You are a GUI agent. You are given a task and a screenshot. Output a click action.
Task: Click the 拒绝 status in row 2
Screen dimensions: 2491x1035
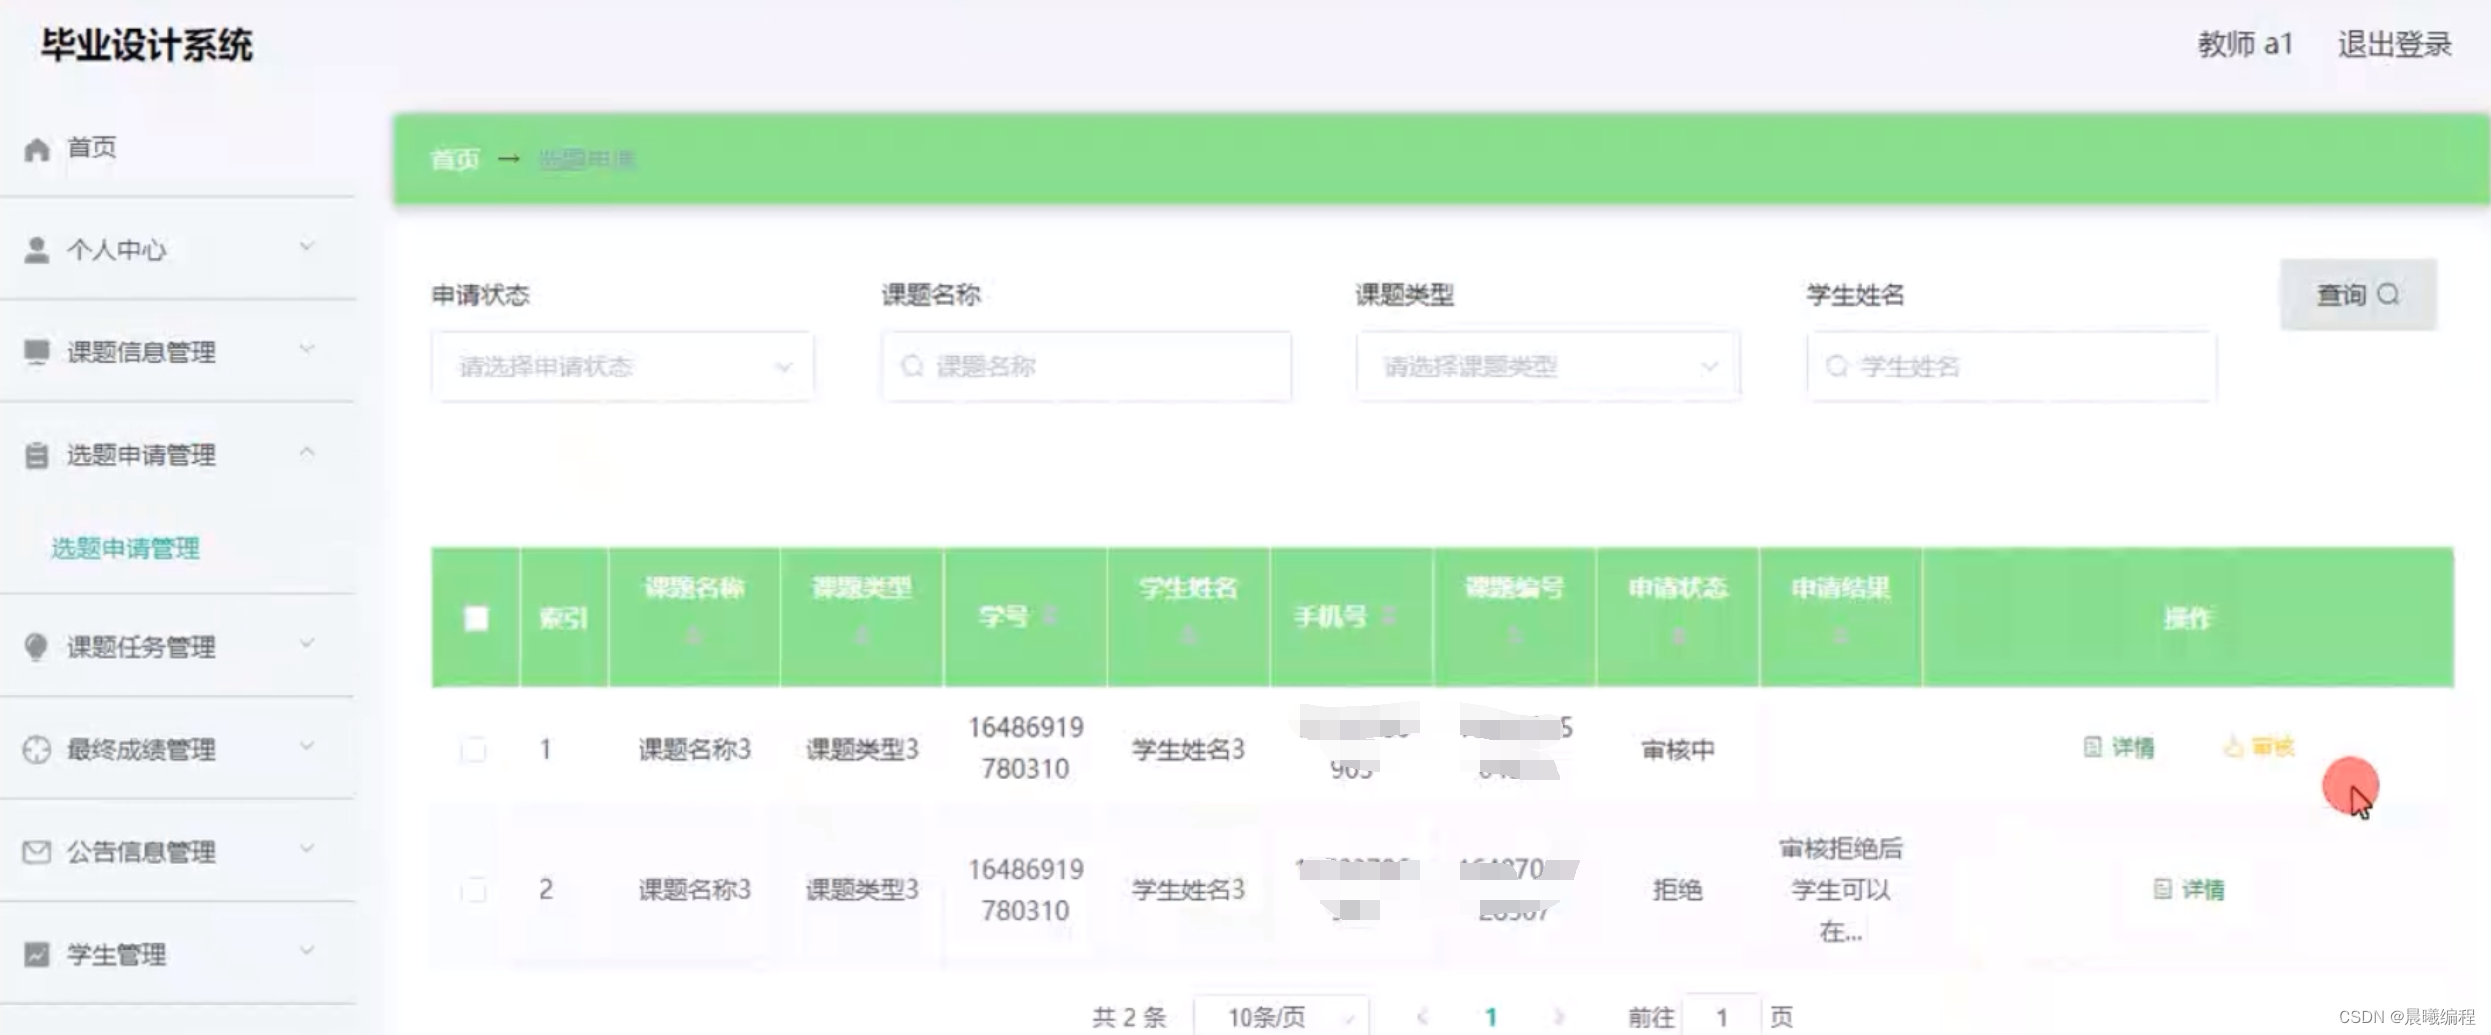1678,889
